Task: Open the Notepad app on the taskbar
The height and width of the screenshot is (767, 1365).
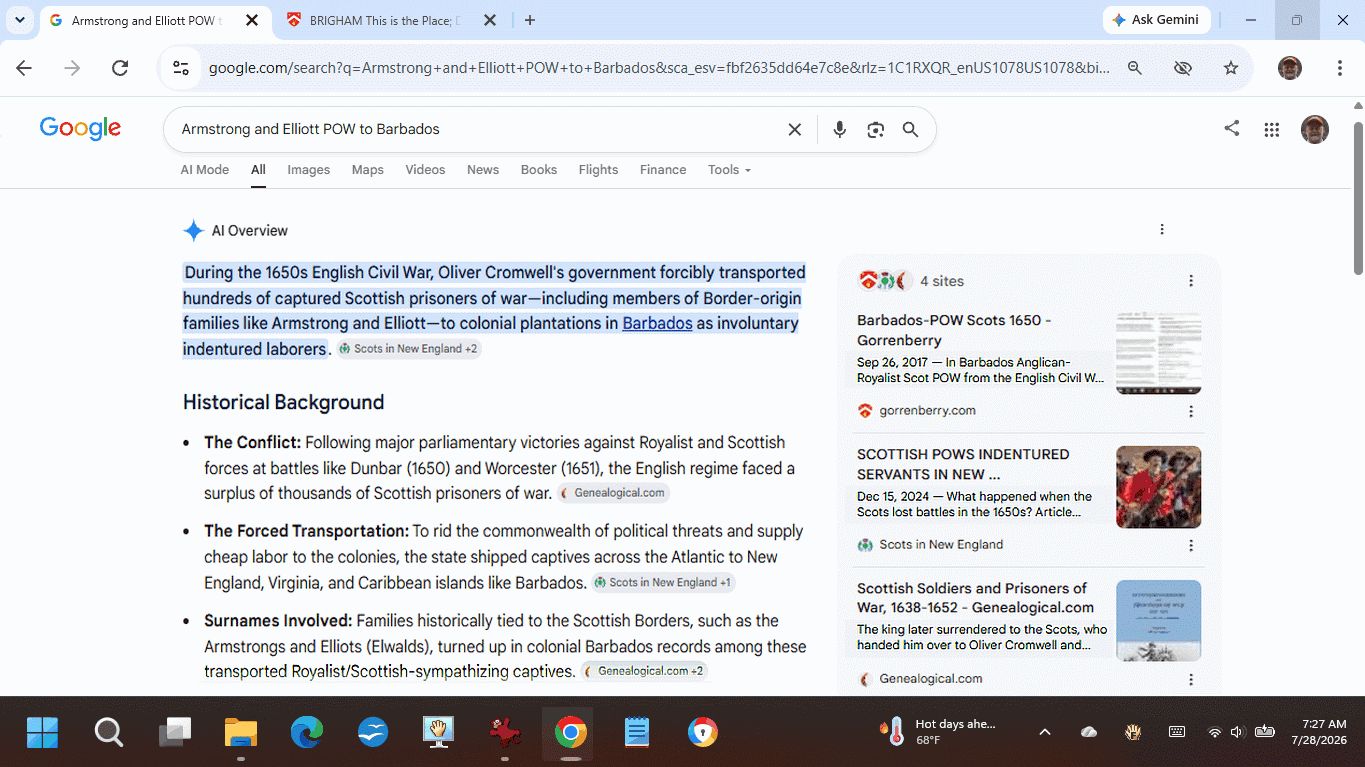Action: pyautogui.click(x=636, y=733)
